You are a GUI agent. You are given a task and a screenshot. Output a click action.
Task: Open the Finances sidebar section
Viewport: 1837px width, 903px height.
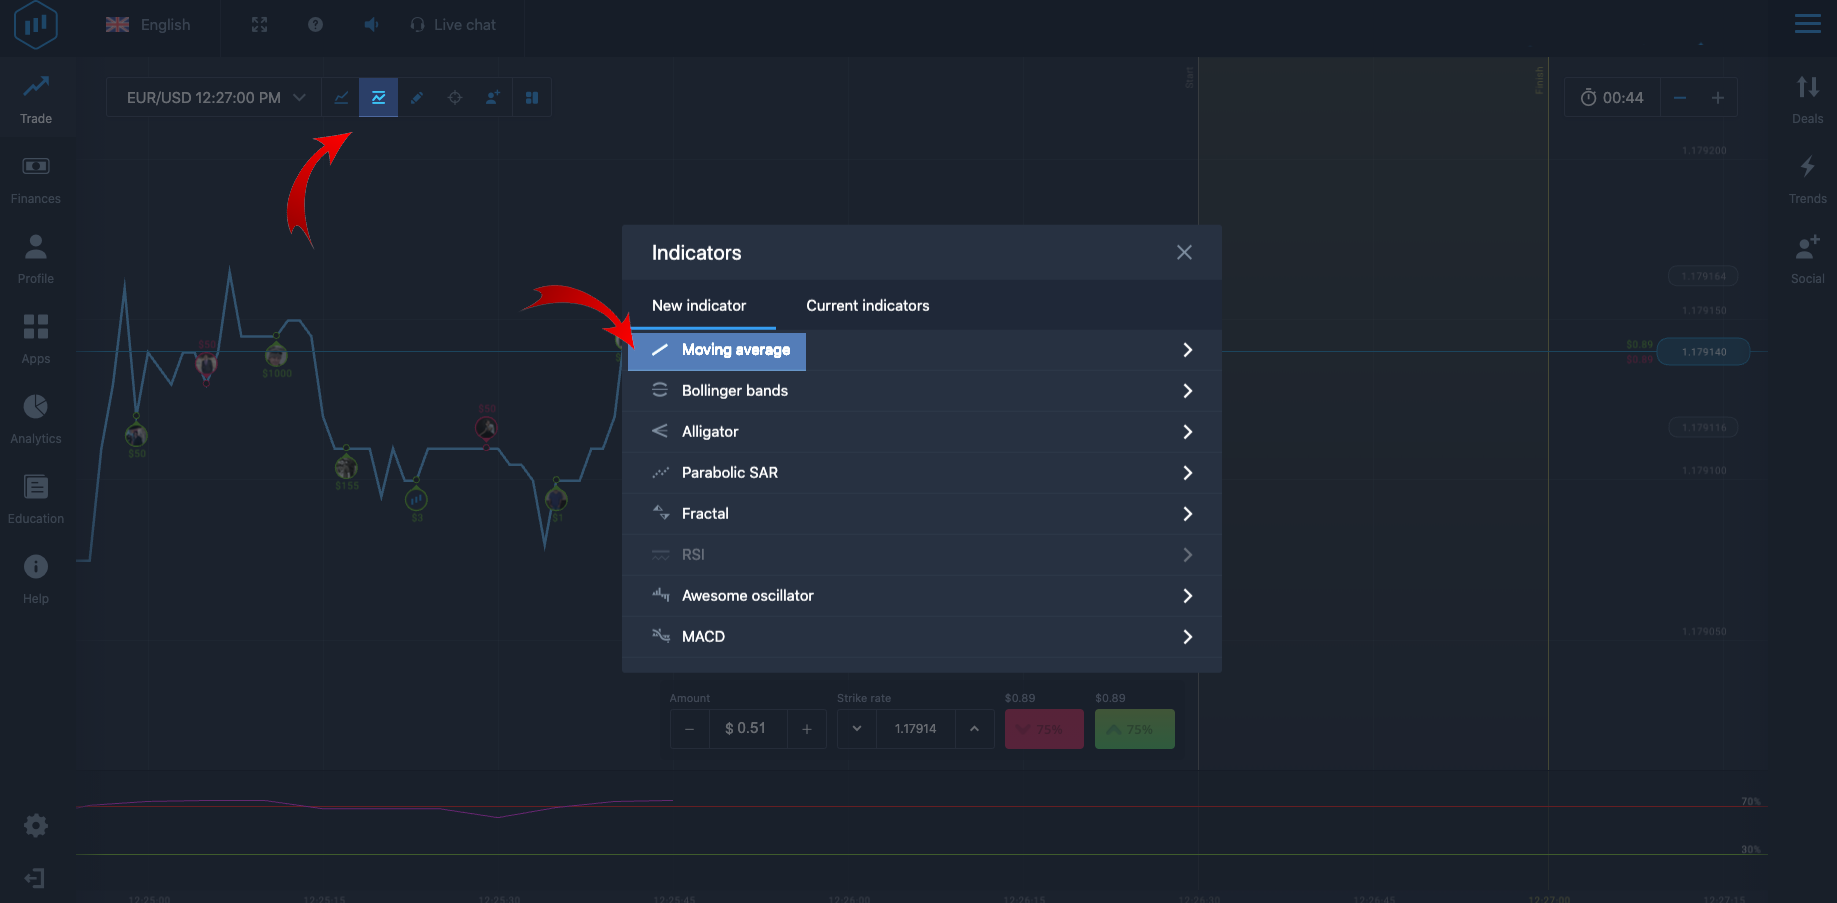[36, 179]
